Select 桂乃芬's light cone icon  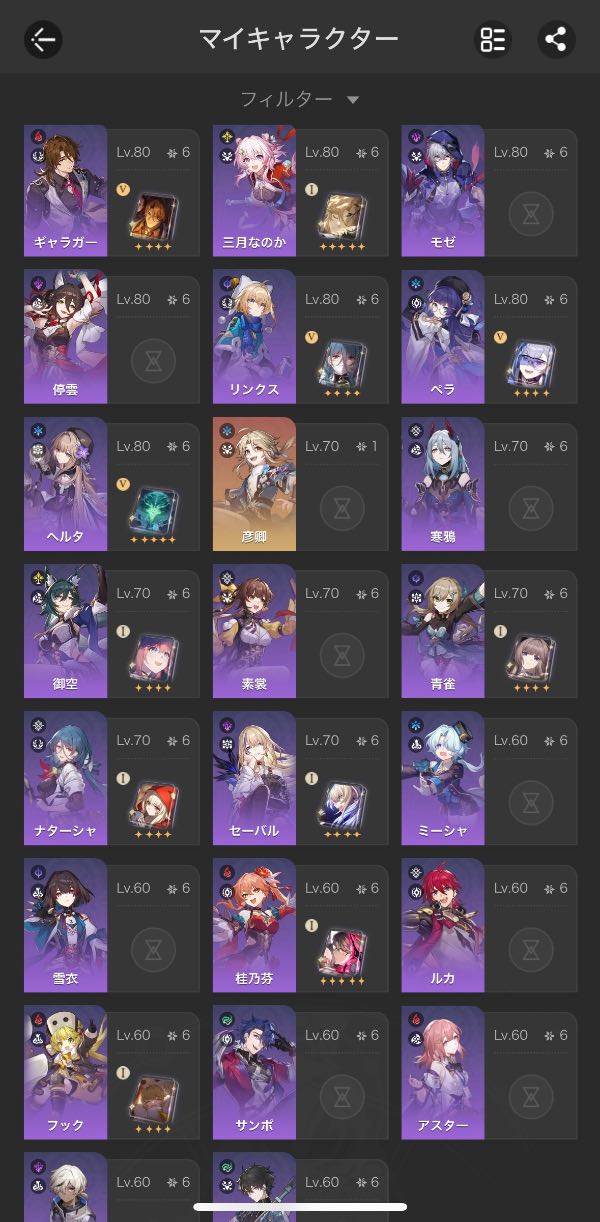(342, 949)
